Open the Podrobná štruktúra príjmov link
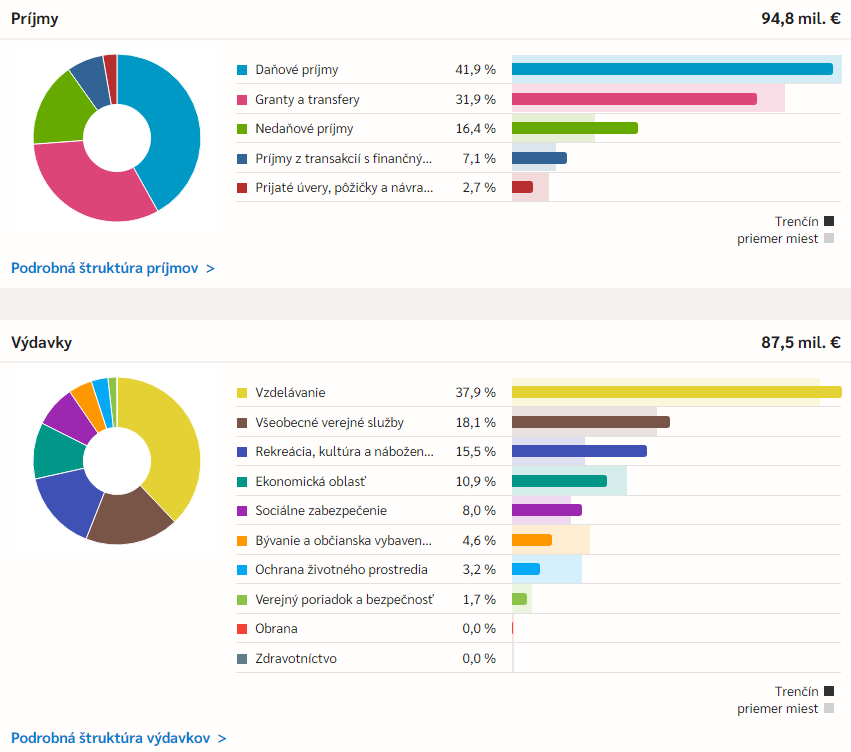This screenshot has height=752, width=851. (112, 268)
